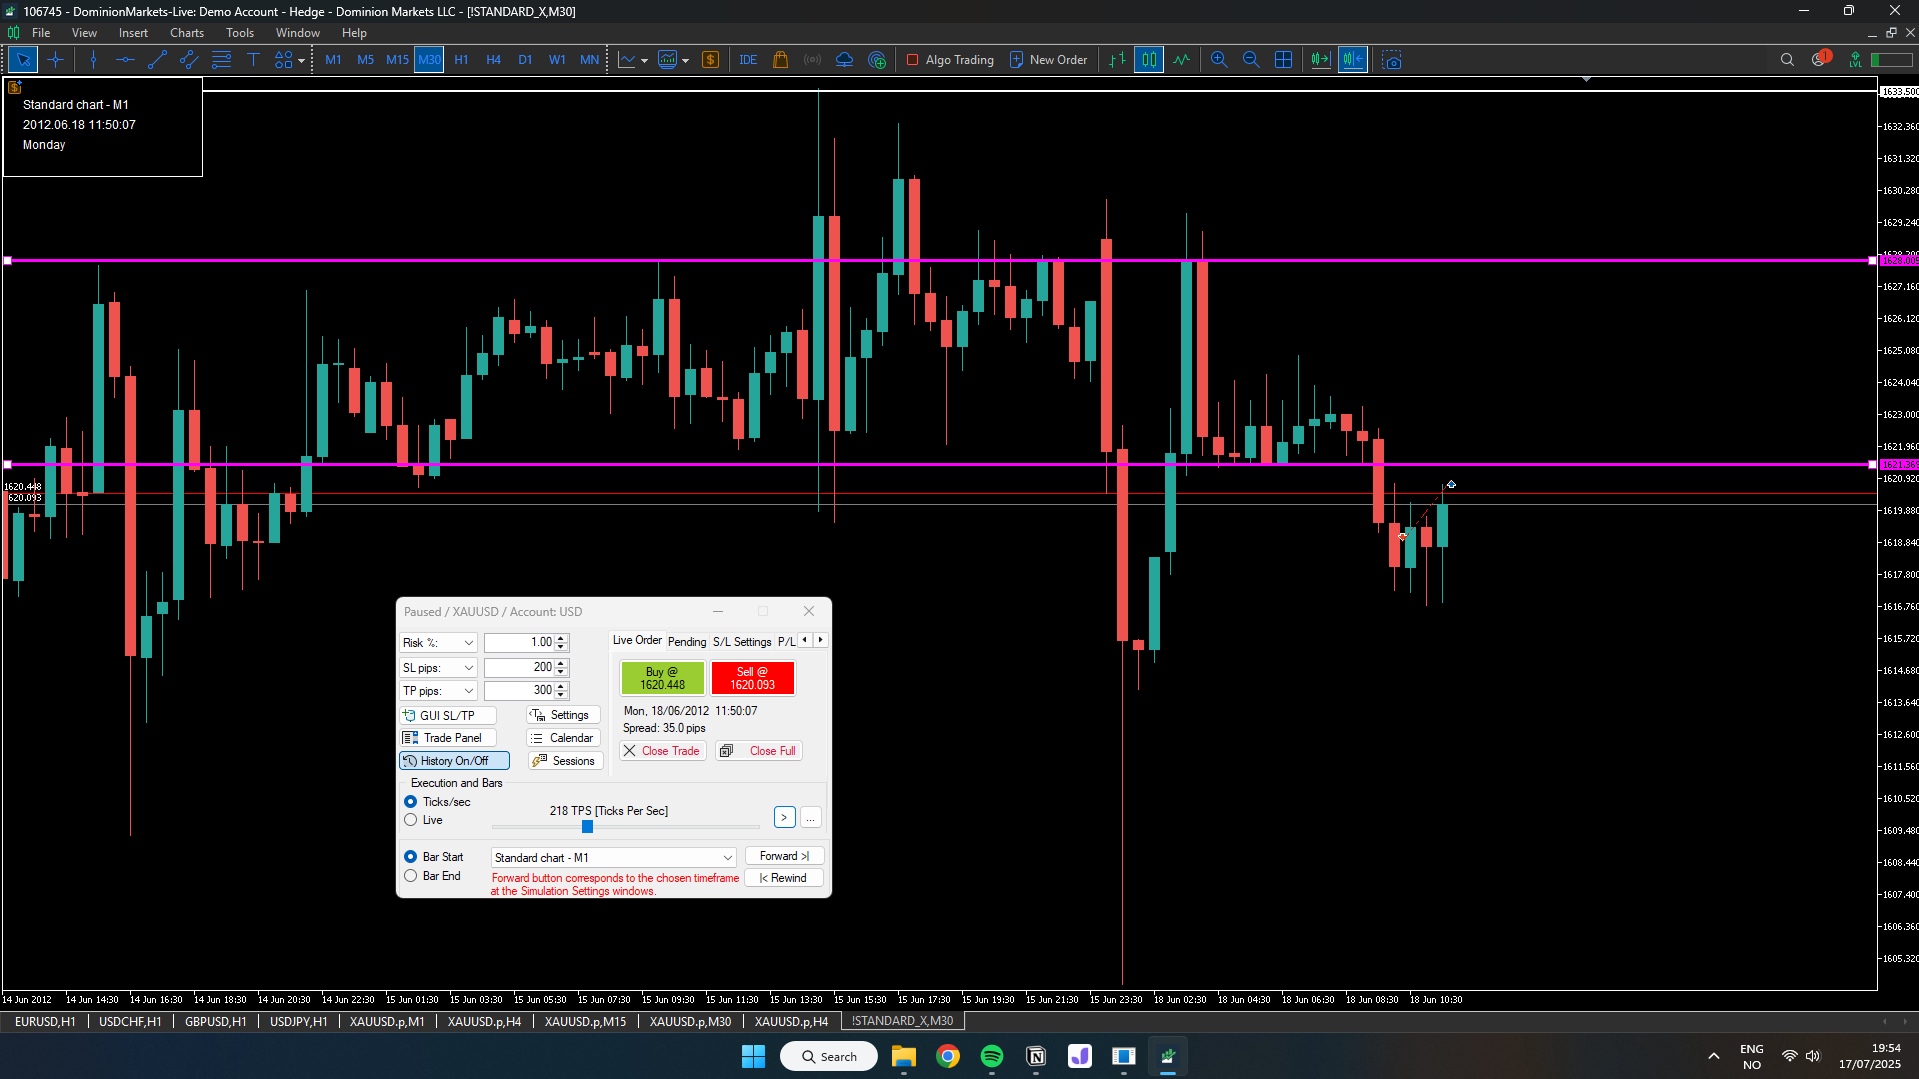Viewport: 1919px width, 1079px height.
Task: Switch chart to bar chart mode
Action: pos(1117,60)
